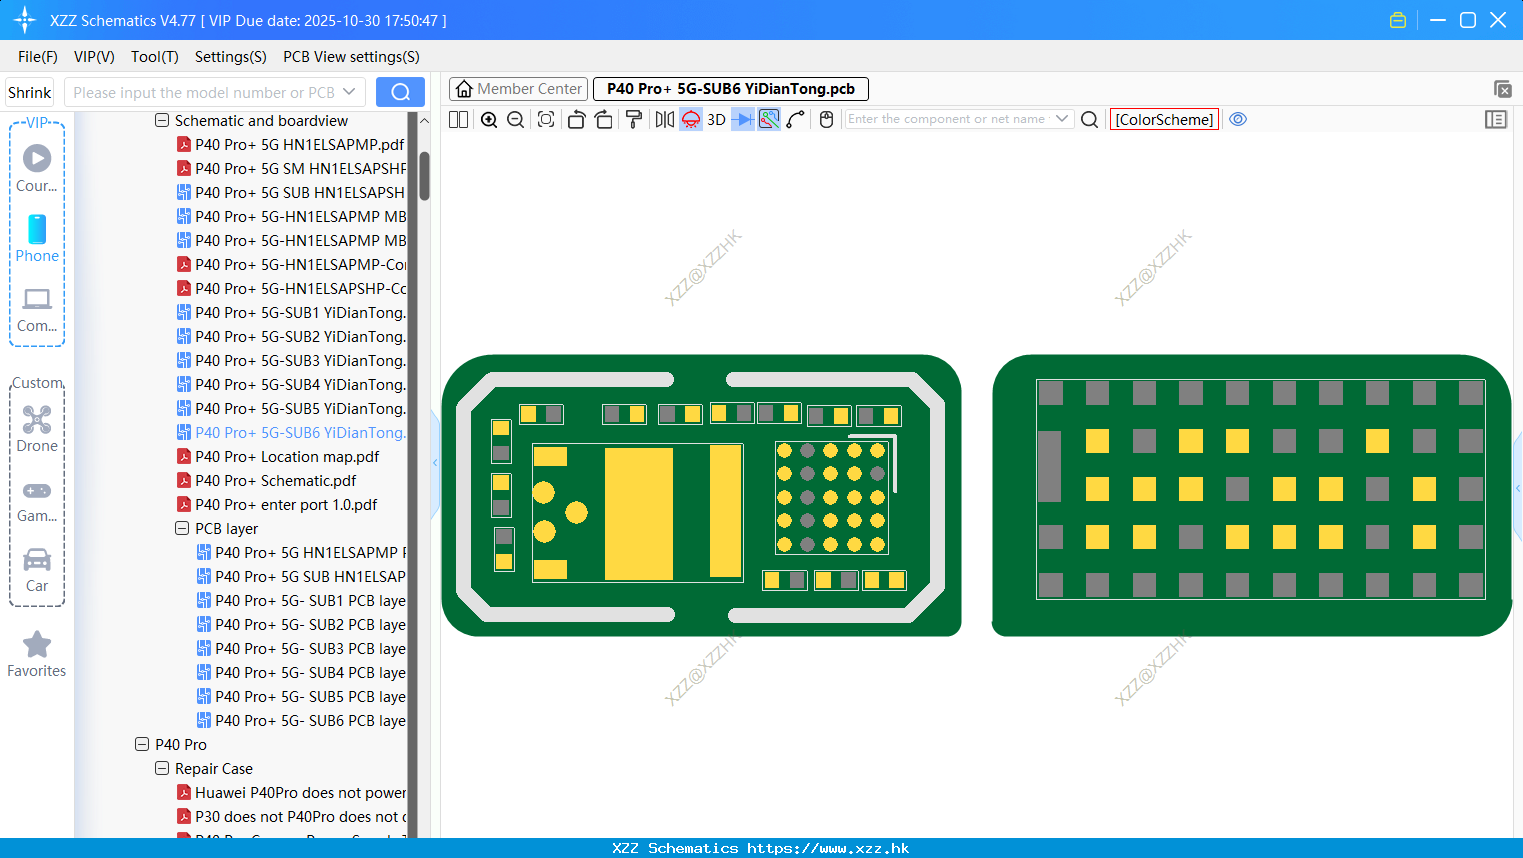This screenshot has height=858, width=1523.
Task: Open P40 Pro+ 5G- SUB4 PCB layer
Action: tap(301, 673)
